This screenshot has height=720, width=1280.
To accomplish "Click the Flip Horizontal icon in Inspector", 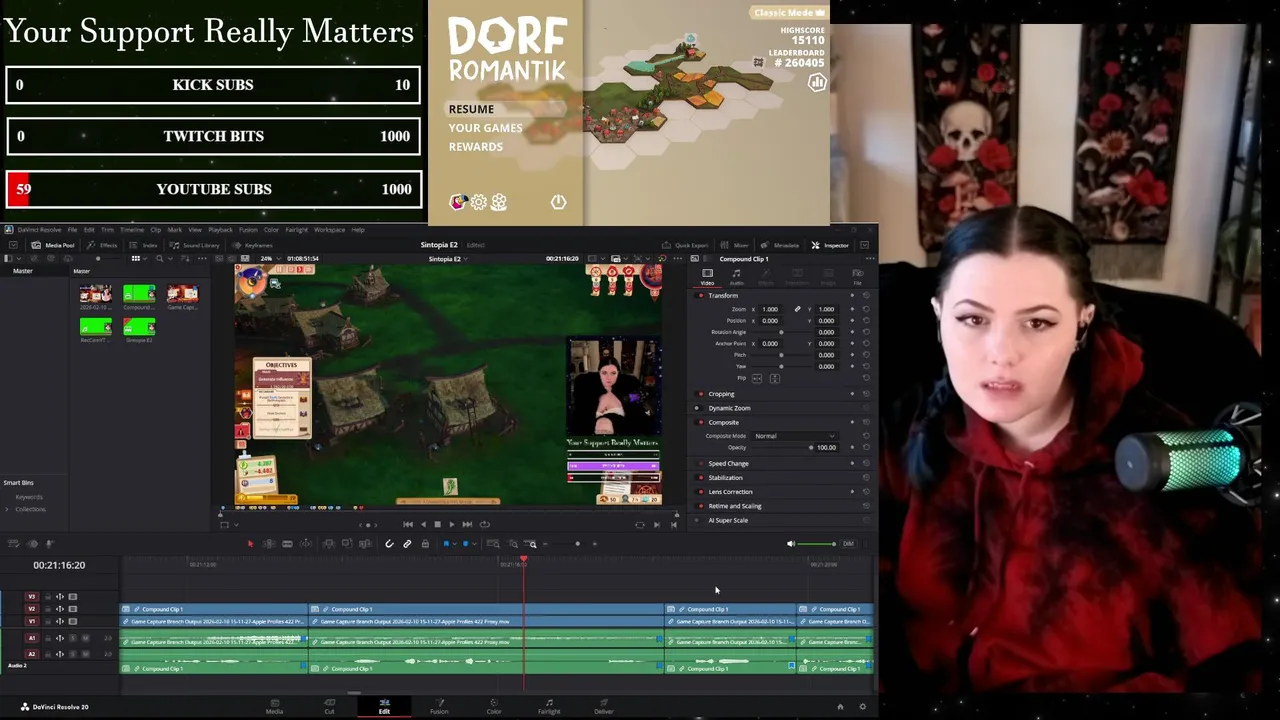I will click(757, 378).
